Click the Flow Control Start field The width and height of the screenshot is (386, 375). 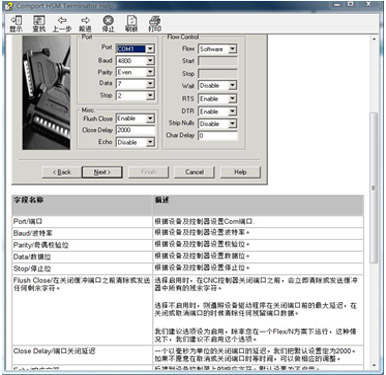click(217, 61)
